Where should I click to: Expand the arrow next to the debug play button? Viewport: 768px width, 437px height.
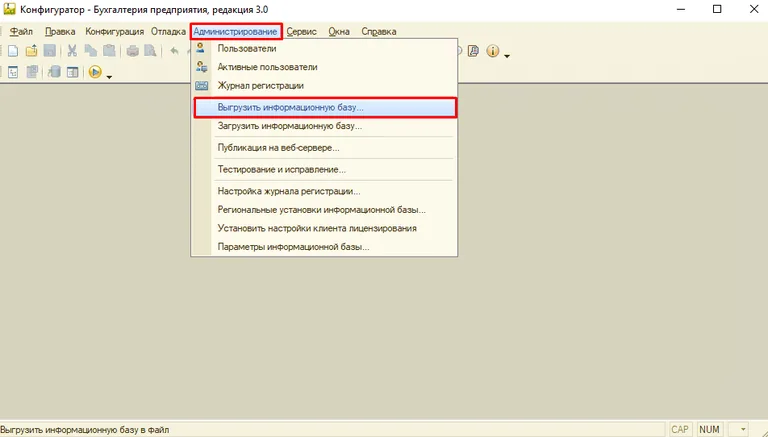(108, 74)
